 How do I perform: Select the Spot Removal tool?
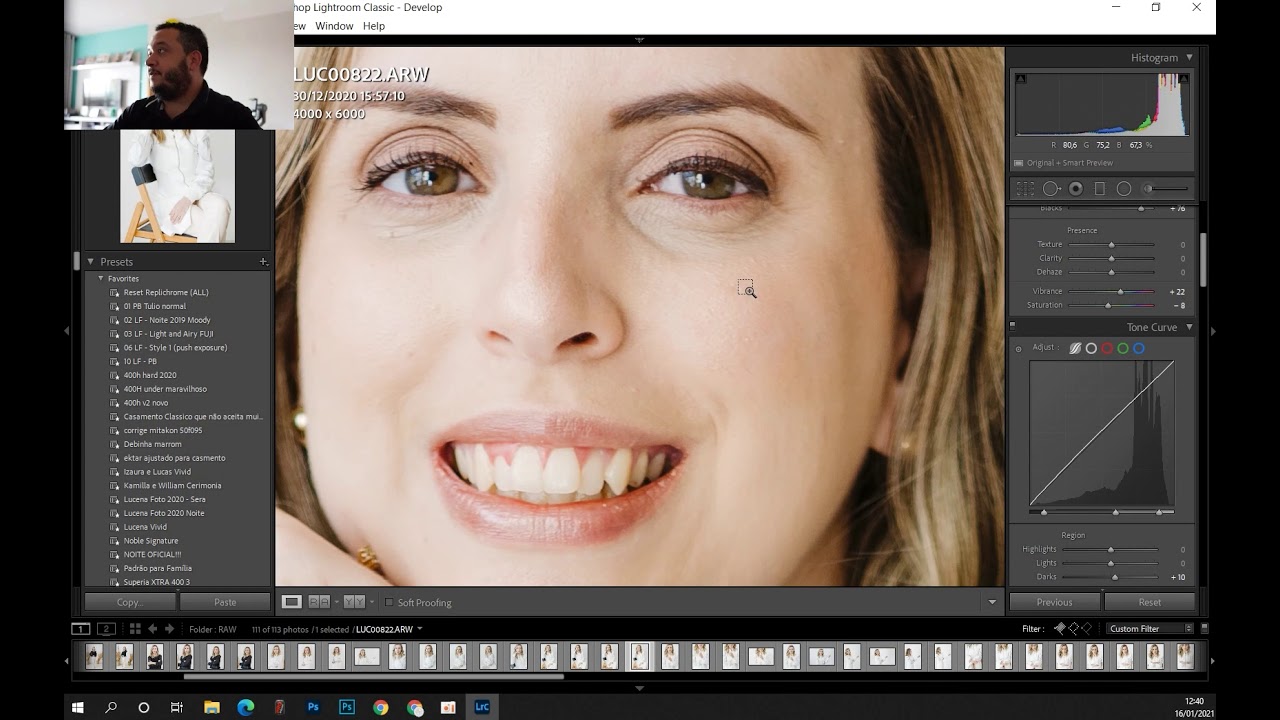coord(1051,188)
